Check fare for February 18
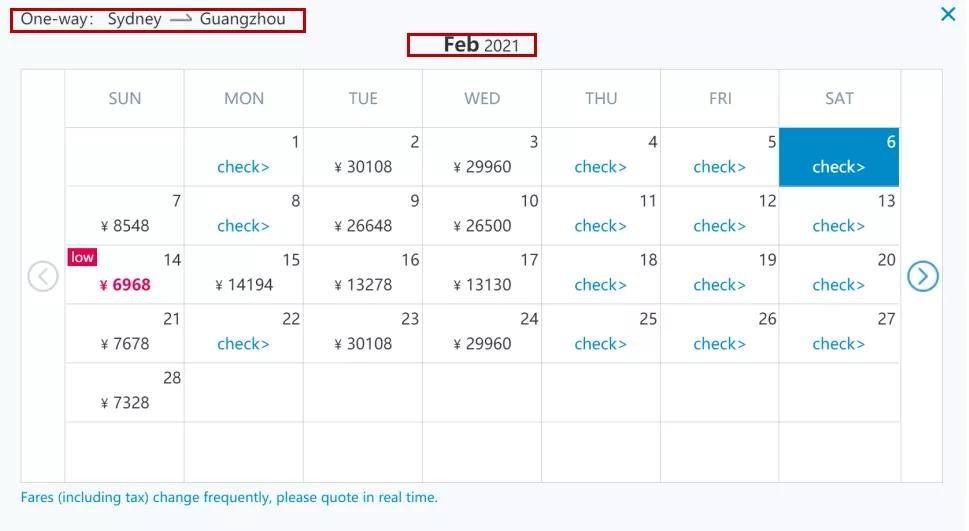The width and height of the screenshot is (969, 531). [600, 285]
